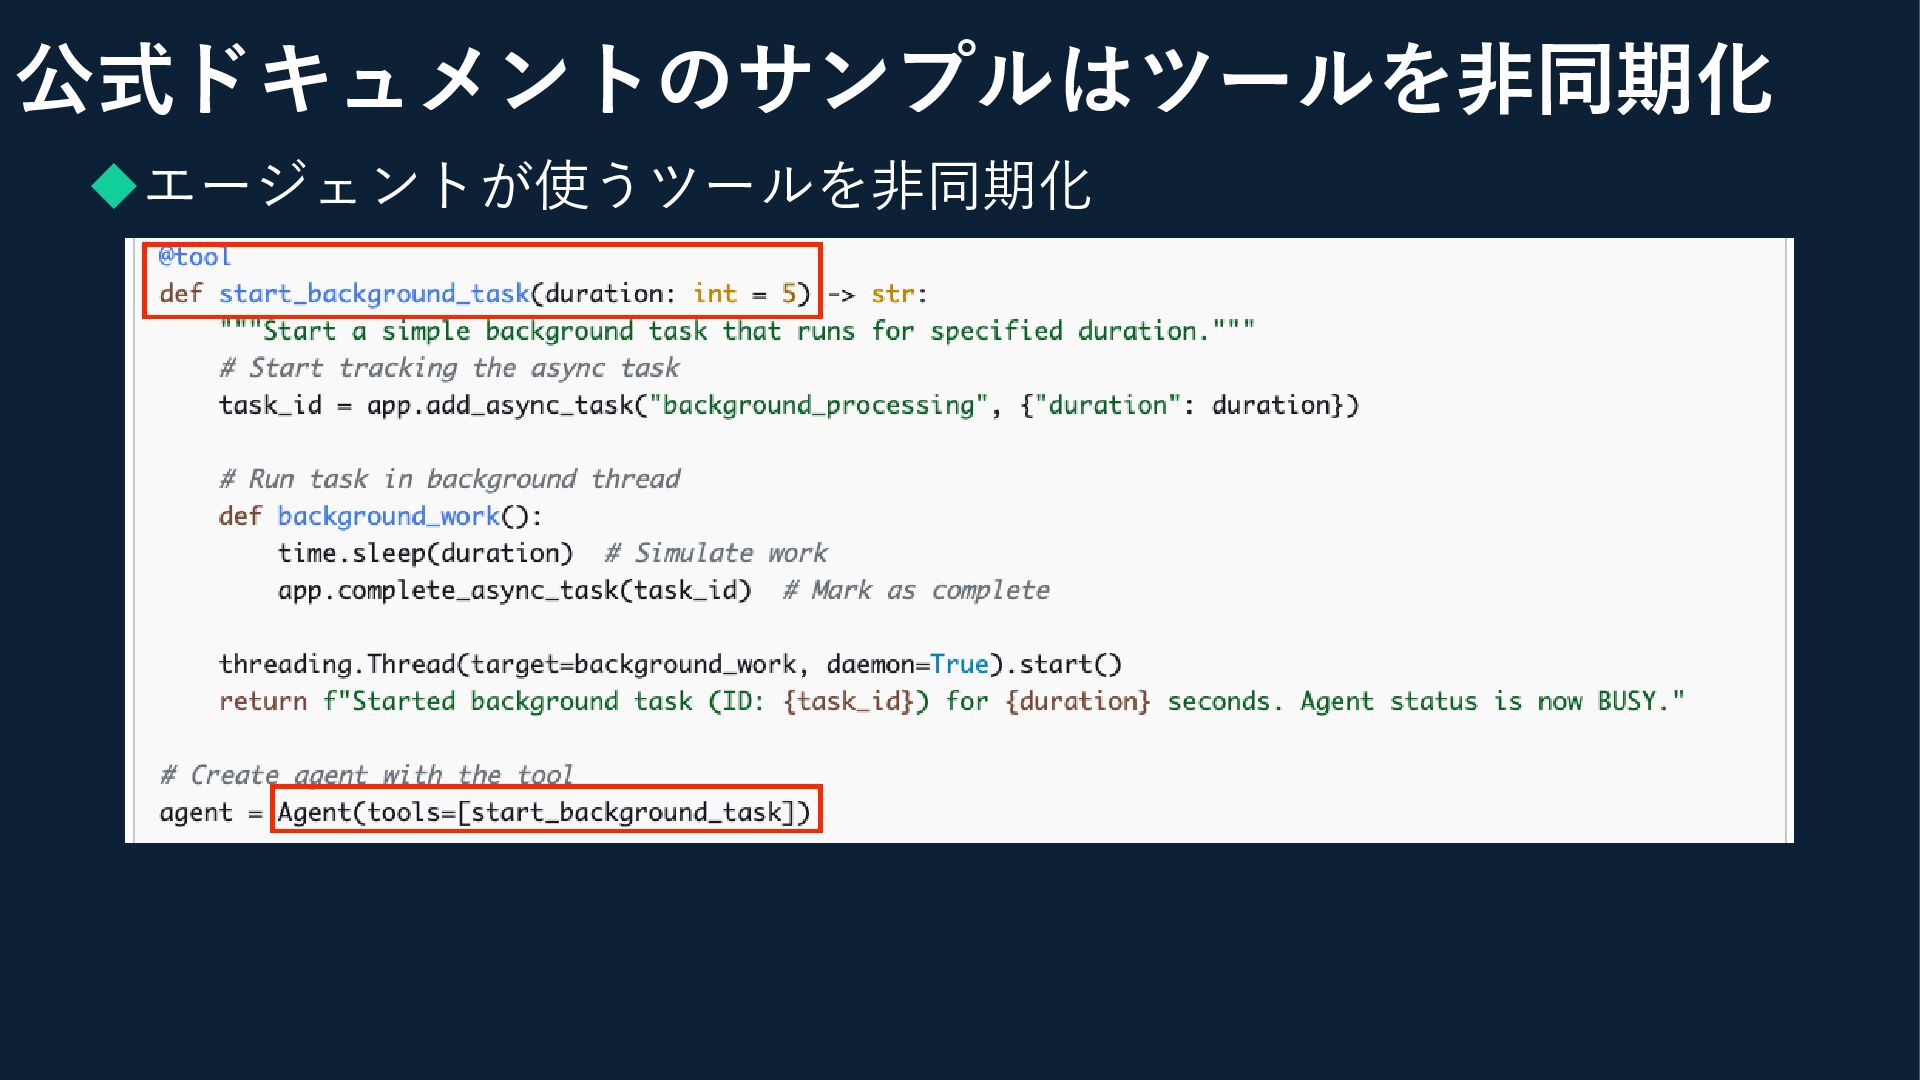Click the 'True' daemon value

coord(959,664)
